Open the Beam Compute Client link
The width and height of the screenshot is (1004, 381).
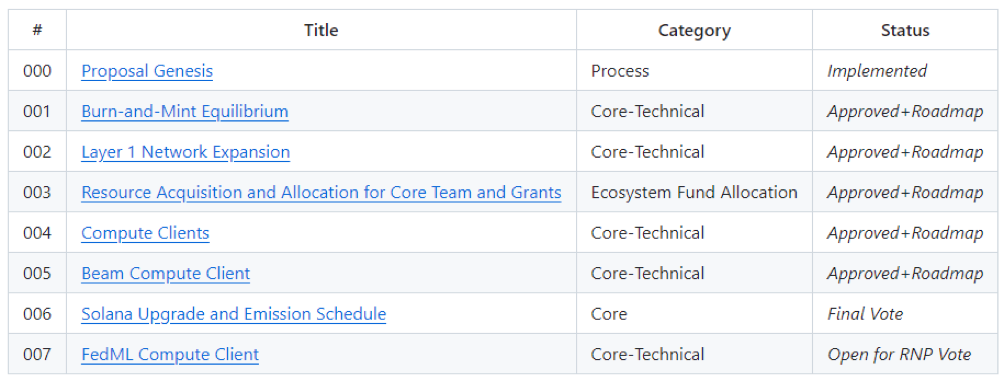click(x=165, y=273)
